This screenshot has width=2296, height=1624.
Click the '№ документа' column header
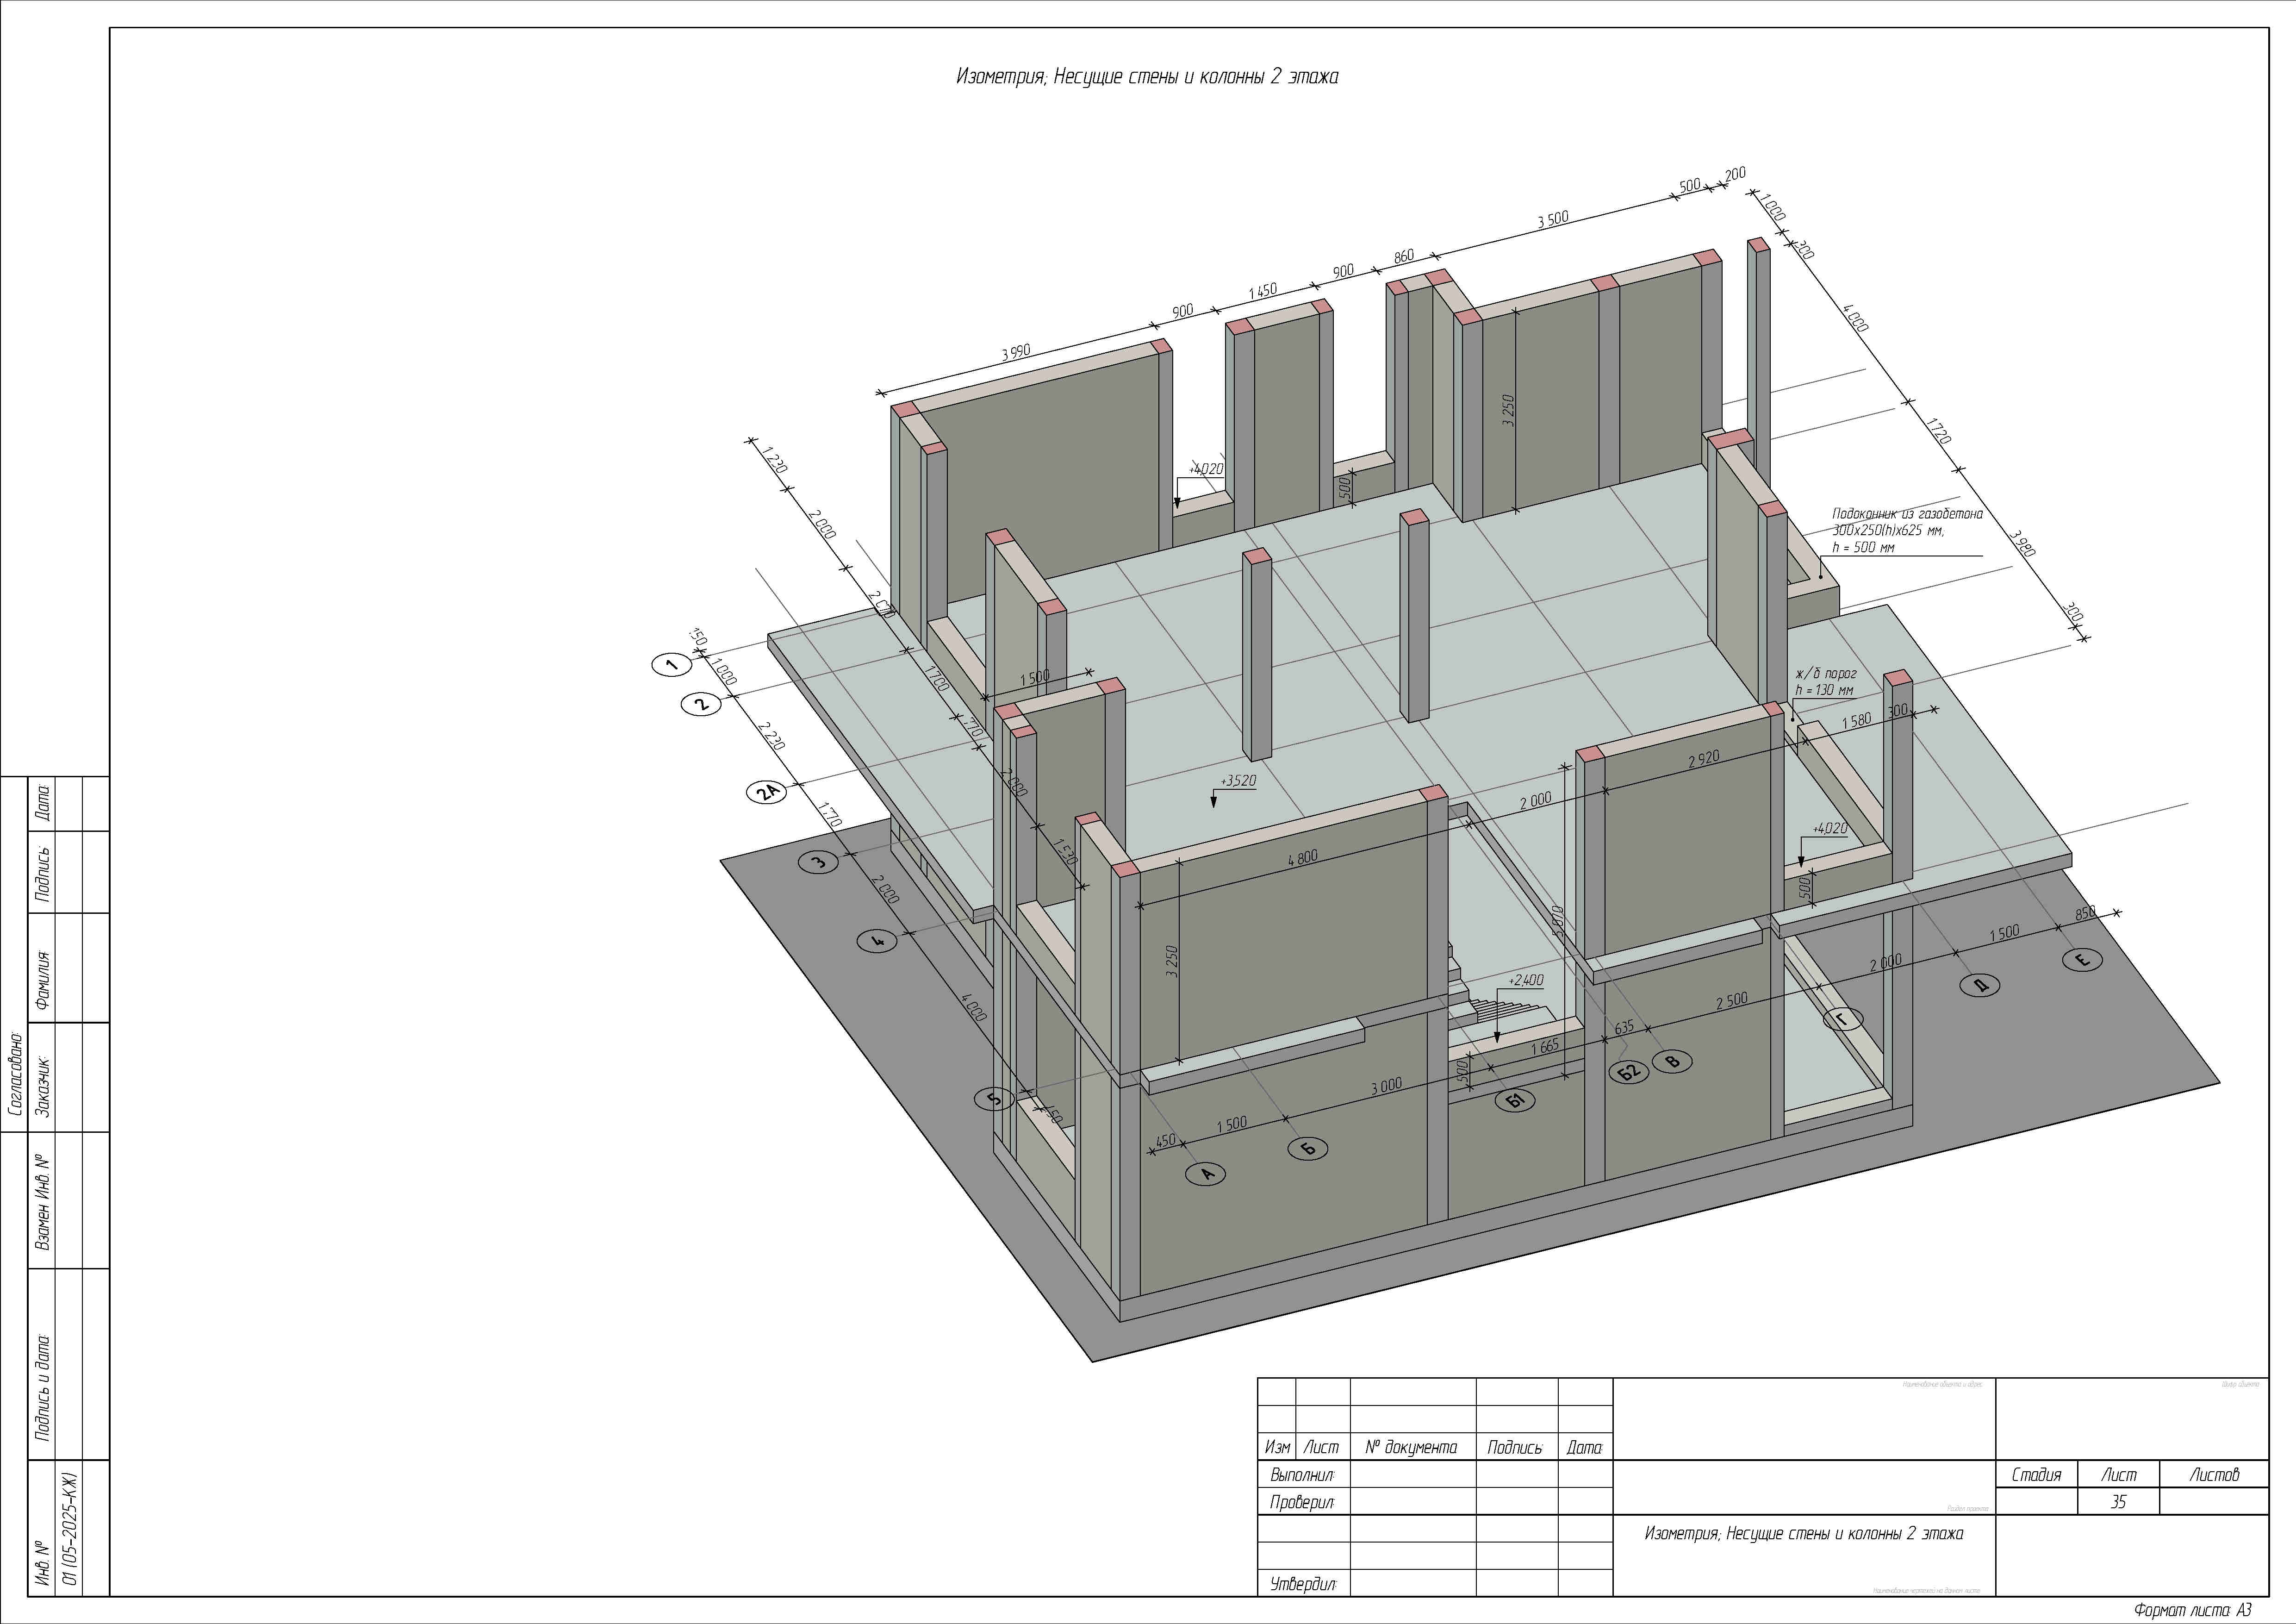(x=1412, y=1447)
